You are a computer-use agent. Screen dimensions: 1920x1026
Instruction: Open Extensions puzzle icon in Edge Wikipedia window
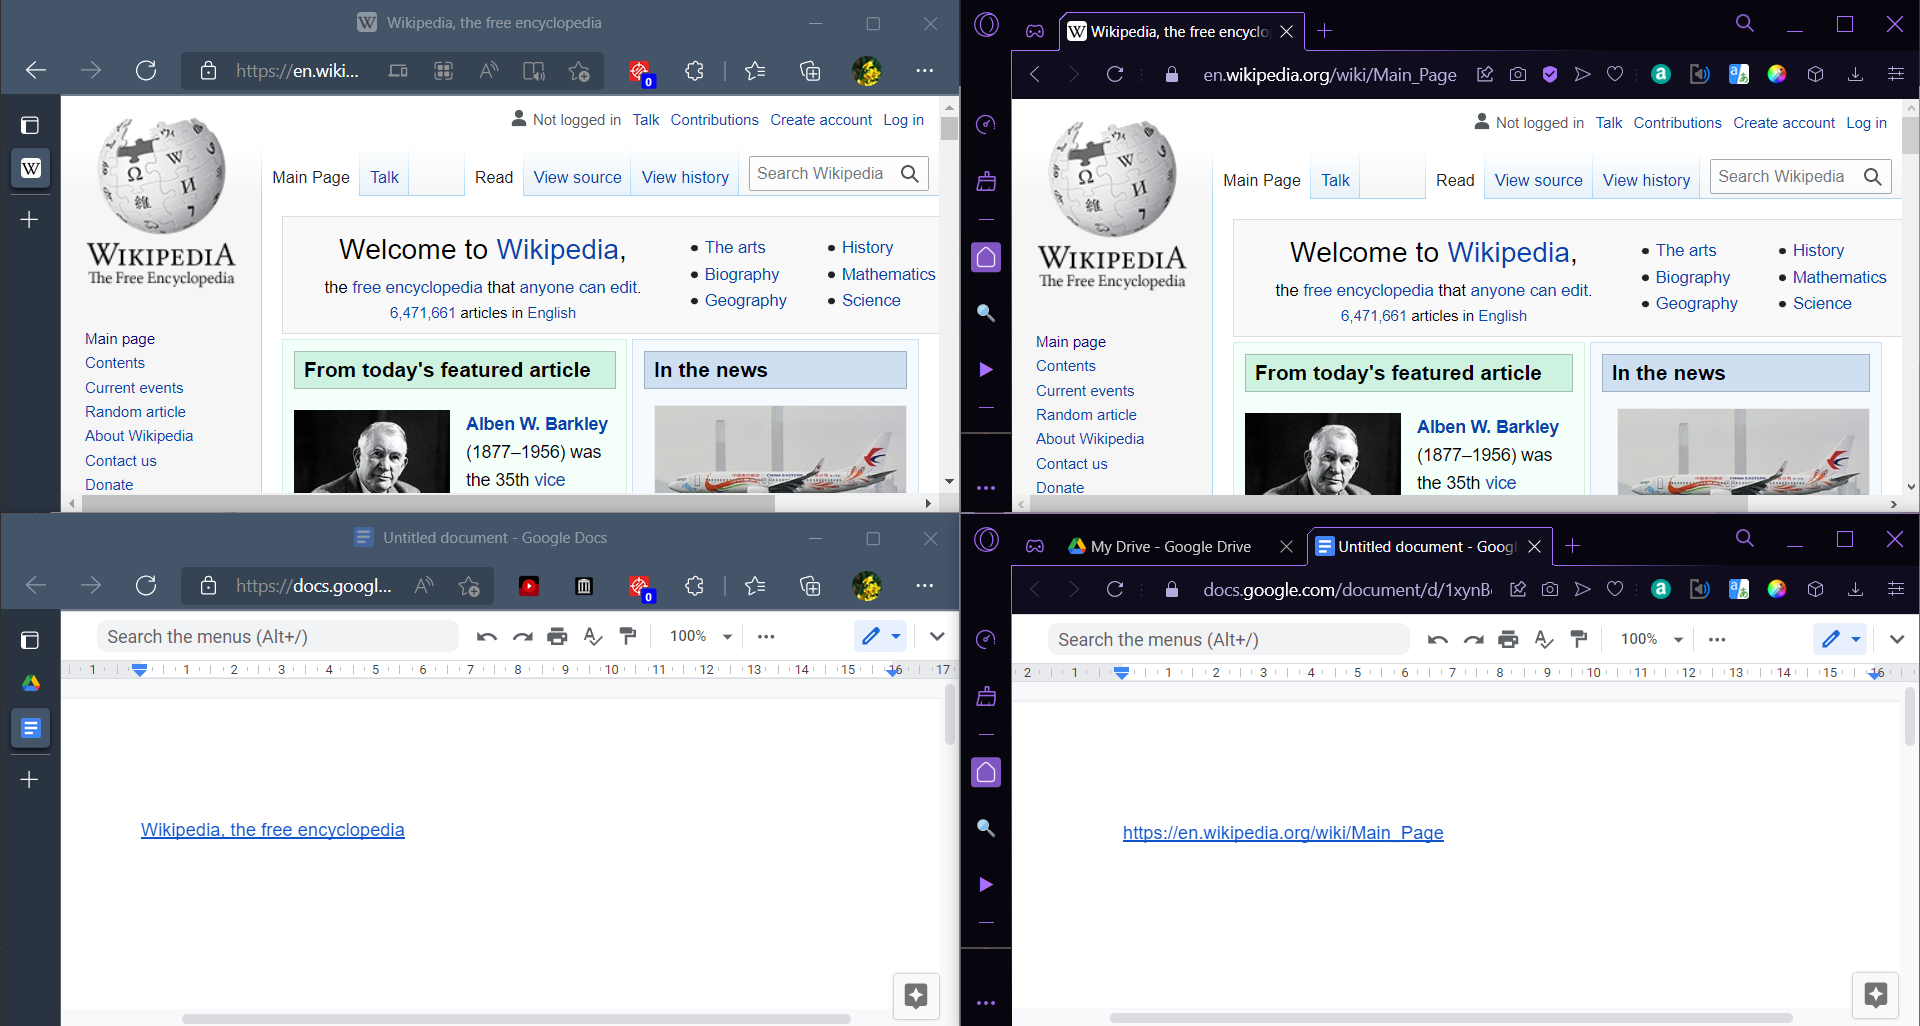point(694,70)
